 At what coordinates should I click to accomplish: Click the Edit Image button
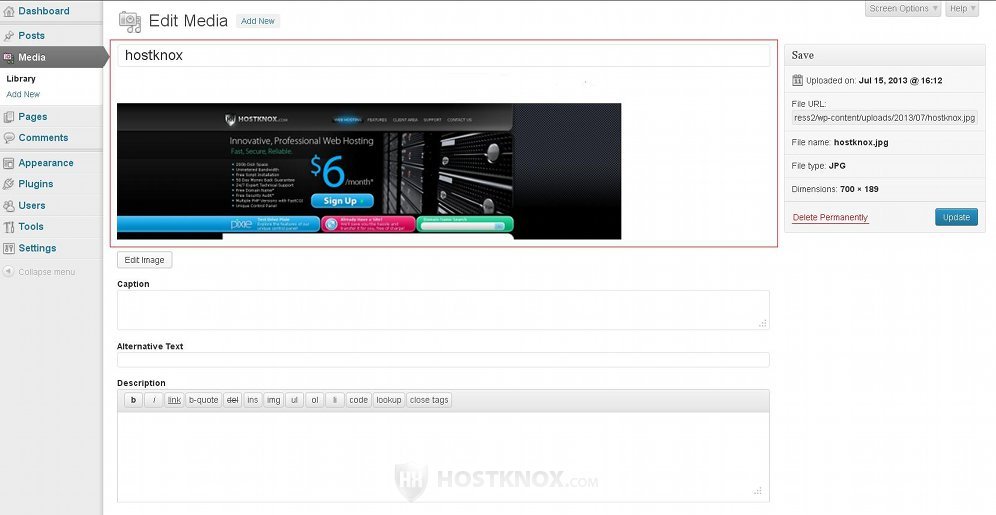click(144, 260)
